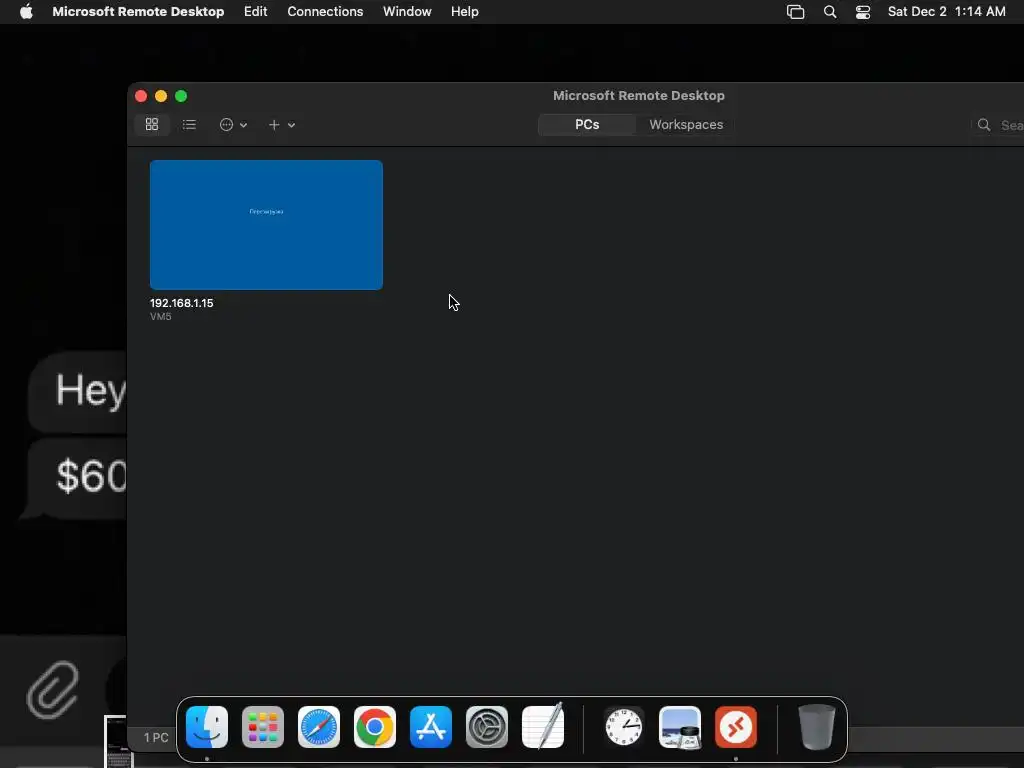Open Safari from the Dock
The width and height of the screenshot is (1024, 768).
[x=319, y=727]
